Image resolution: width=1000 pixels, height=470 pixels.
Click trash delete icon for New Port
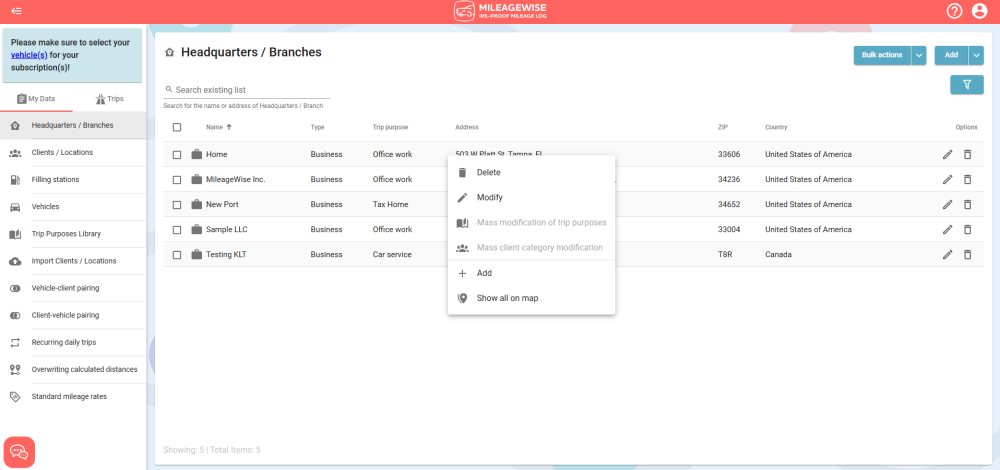[x=967, y=204]
